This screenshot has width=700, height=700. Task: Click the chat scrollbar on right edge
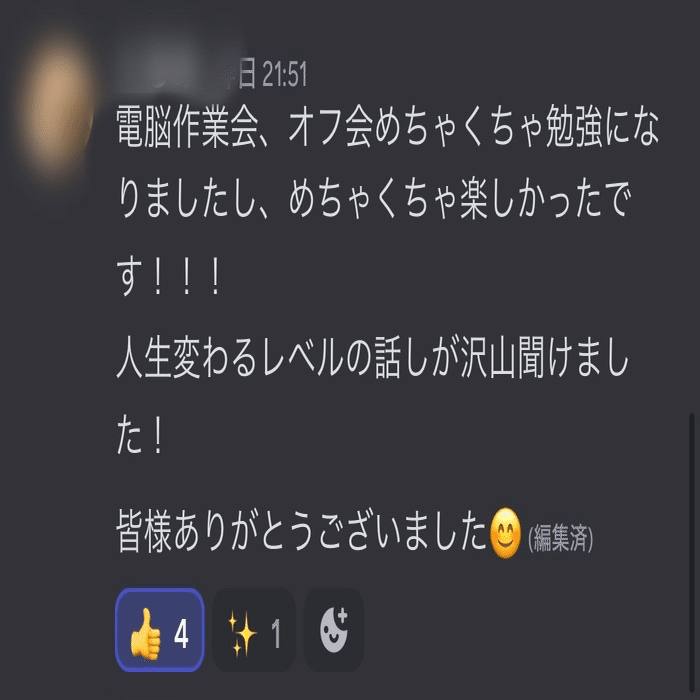click(692, 554)
